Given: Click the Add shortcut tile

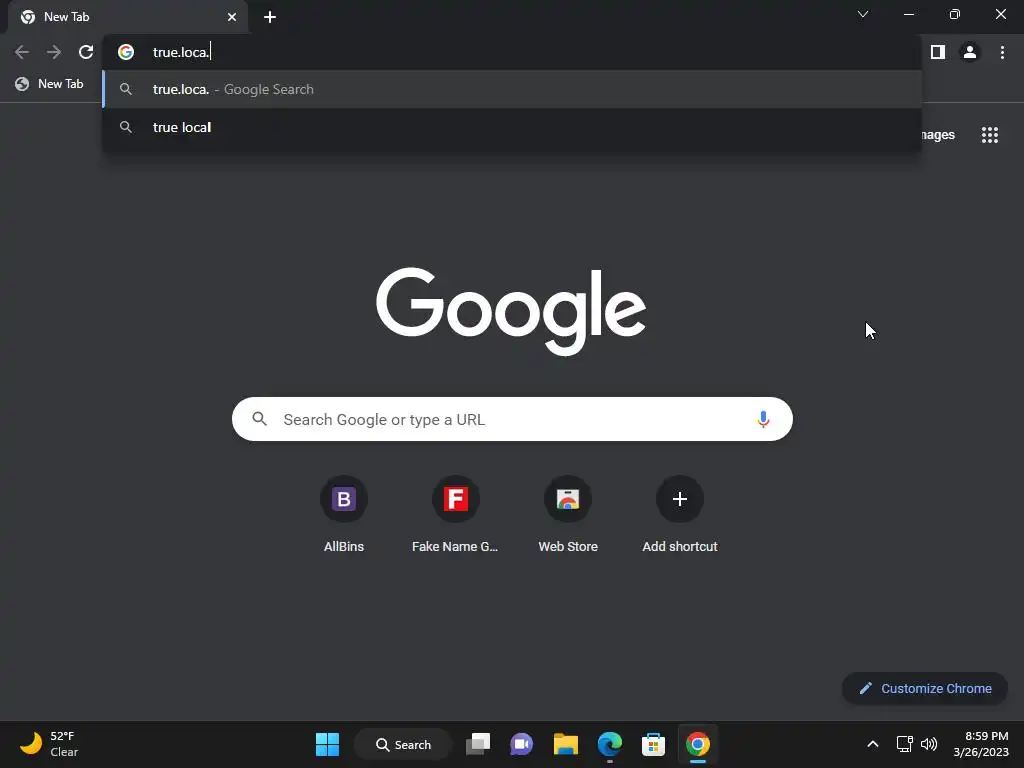Looking at the screenshot, I should [x=680, y=515].
